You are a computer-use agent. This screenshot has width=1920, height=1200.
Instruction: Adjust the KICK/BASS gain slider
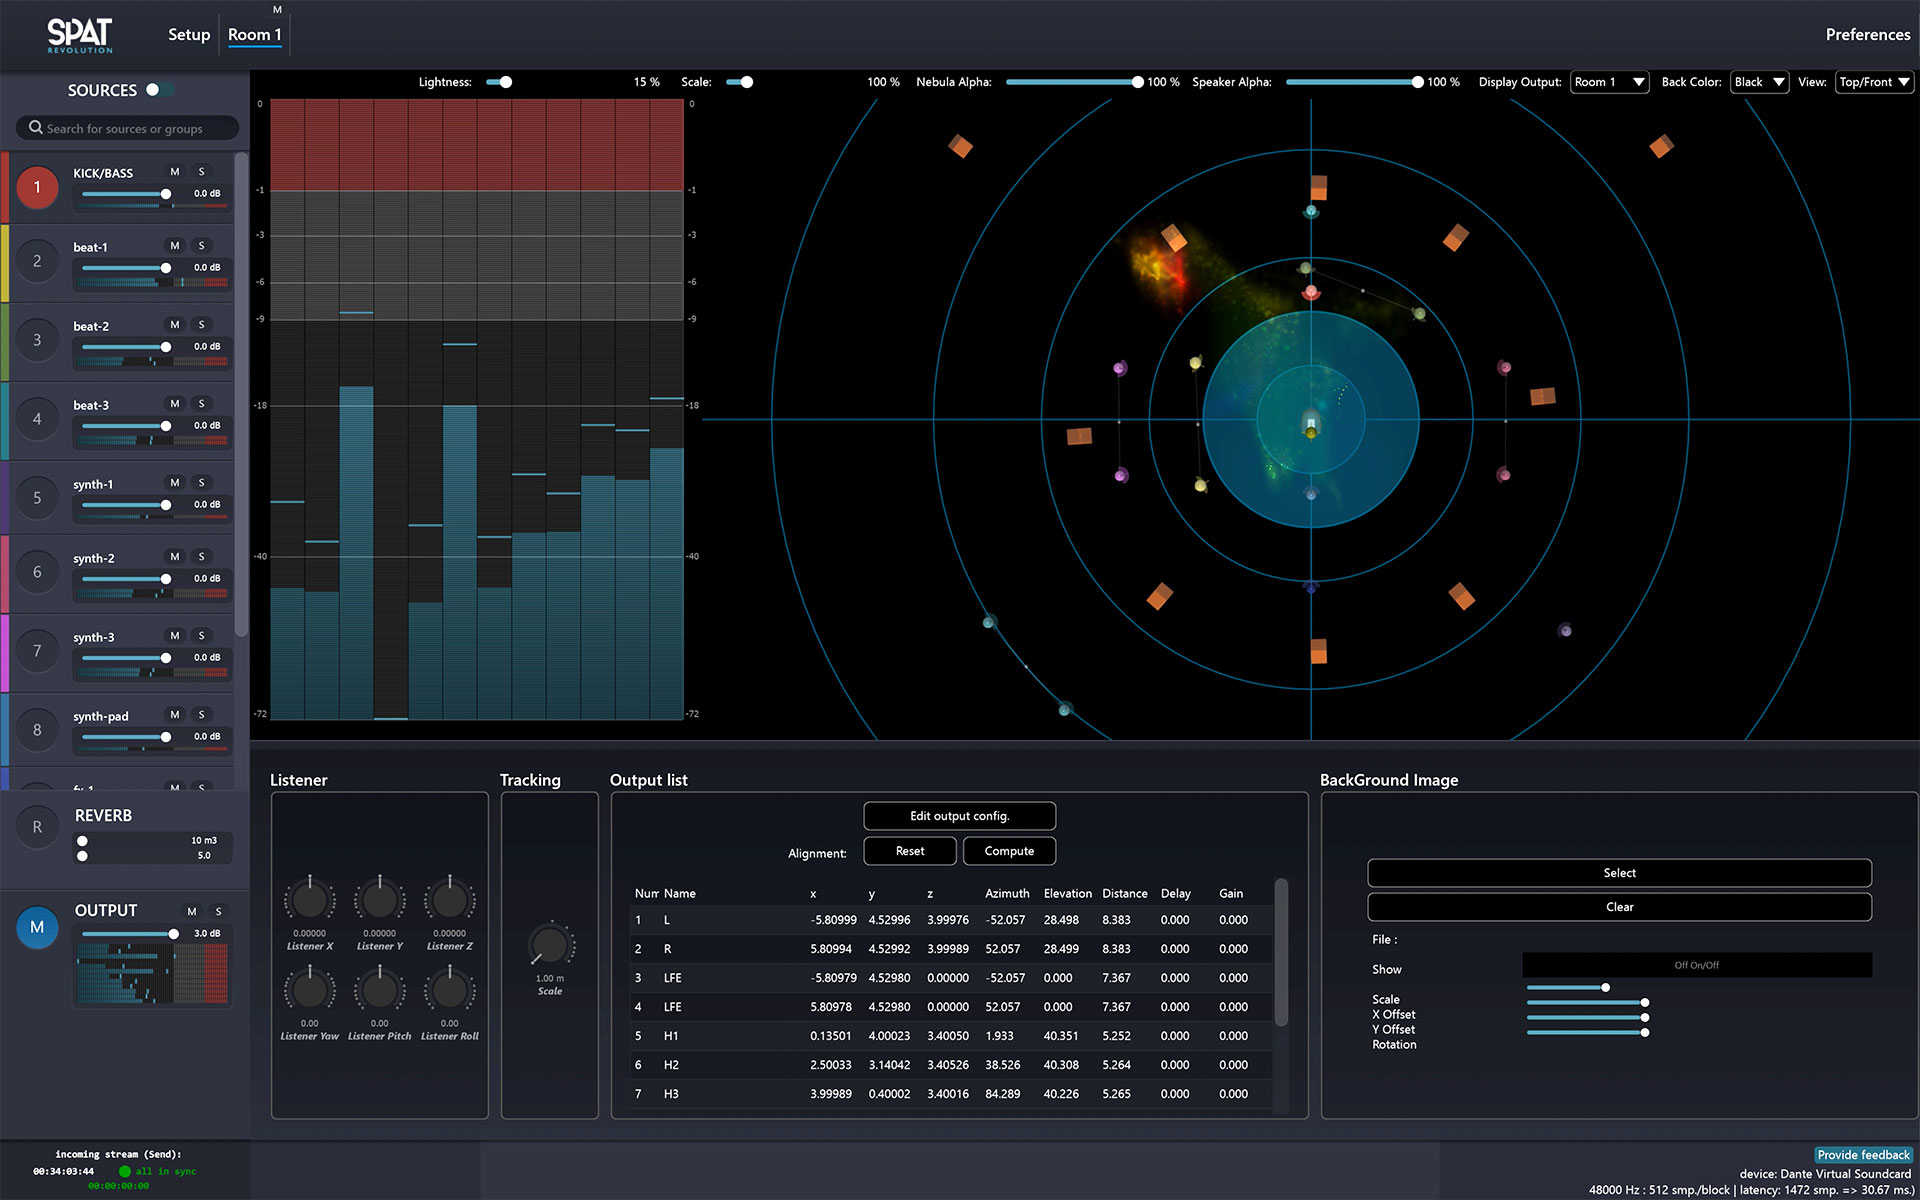coord(126,194)
